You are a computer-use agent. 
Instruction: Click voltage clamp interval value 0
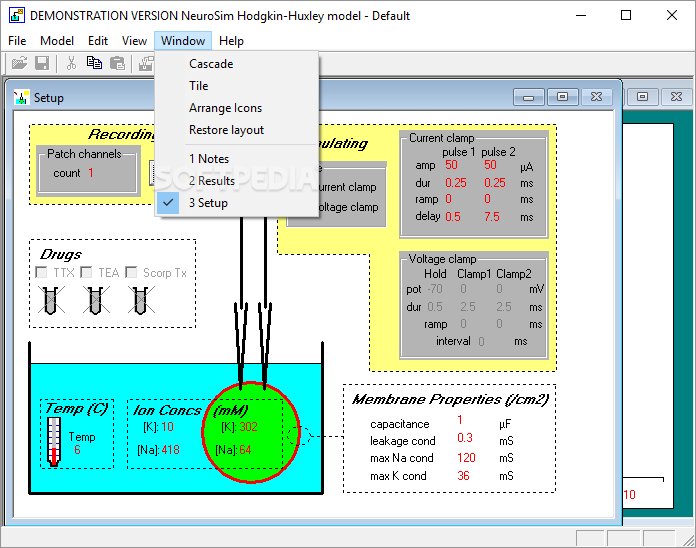click(482, 342)
